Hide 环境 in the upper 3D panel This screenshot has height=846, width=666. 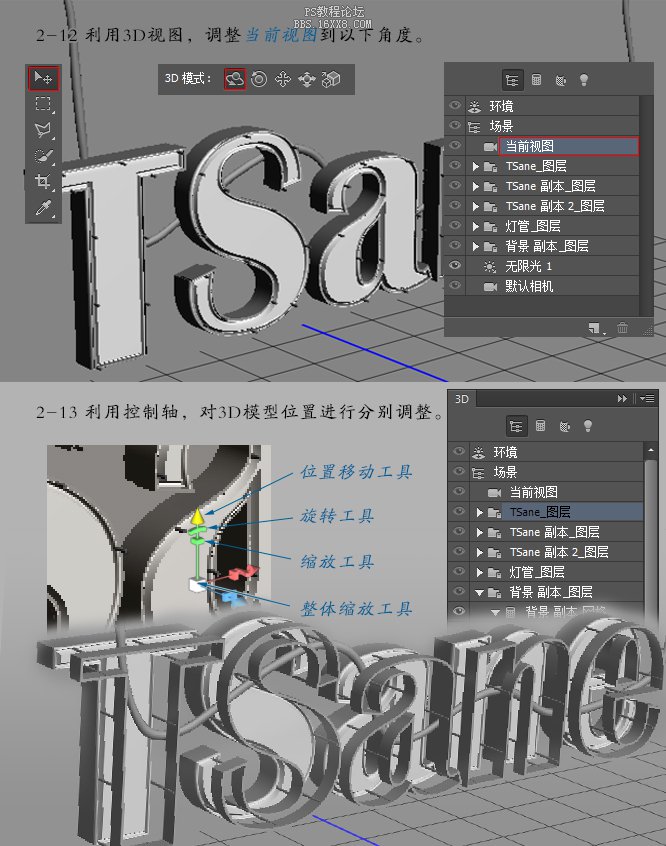455,106
